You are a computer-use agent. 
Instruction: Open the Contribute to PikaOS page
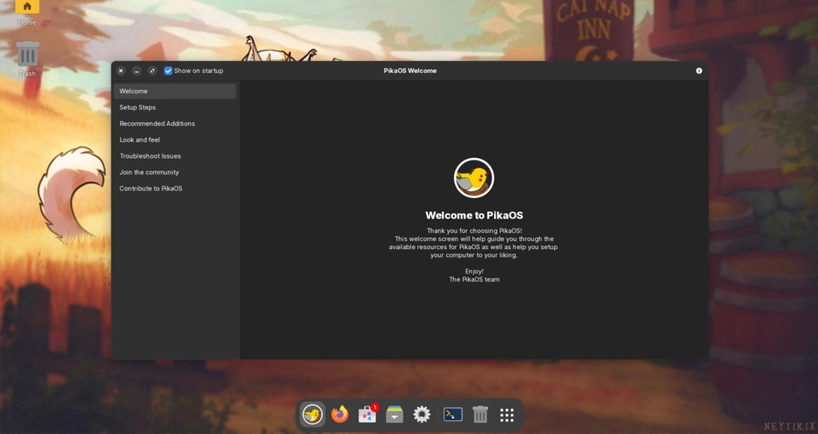[x=151, y=188]
